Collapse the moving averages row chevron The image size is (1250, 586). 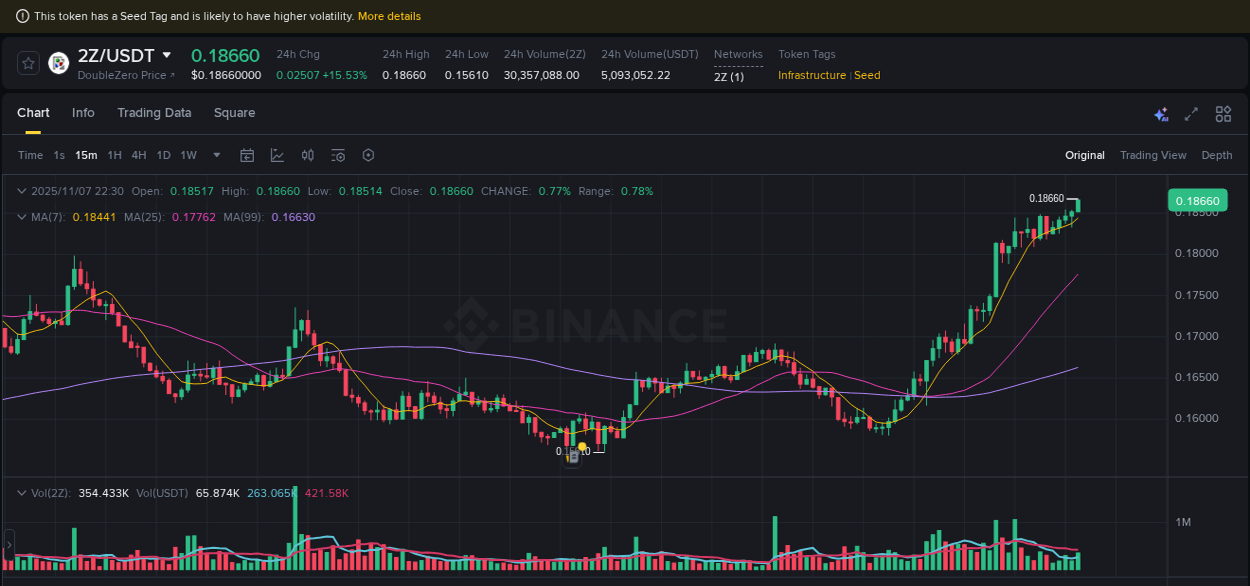(22, 216)
